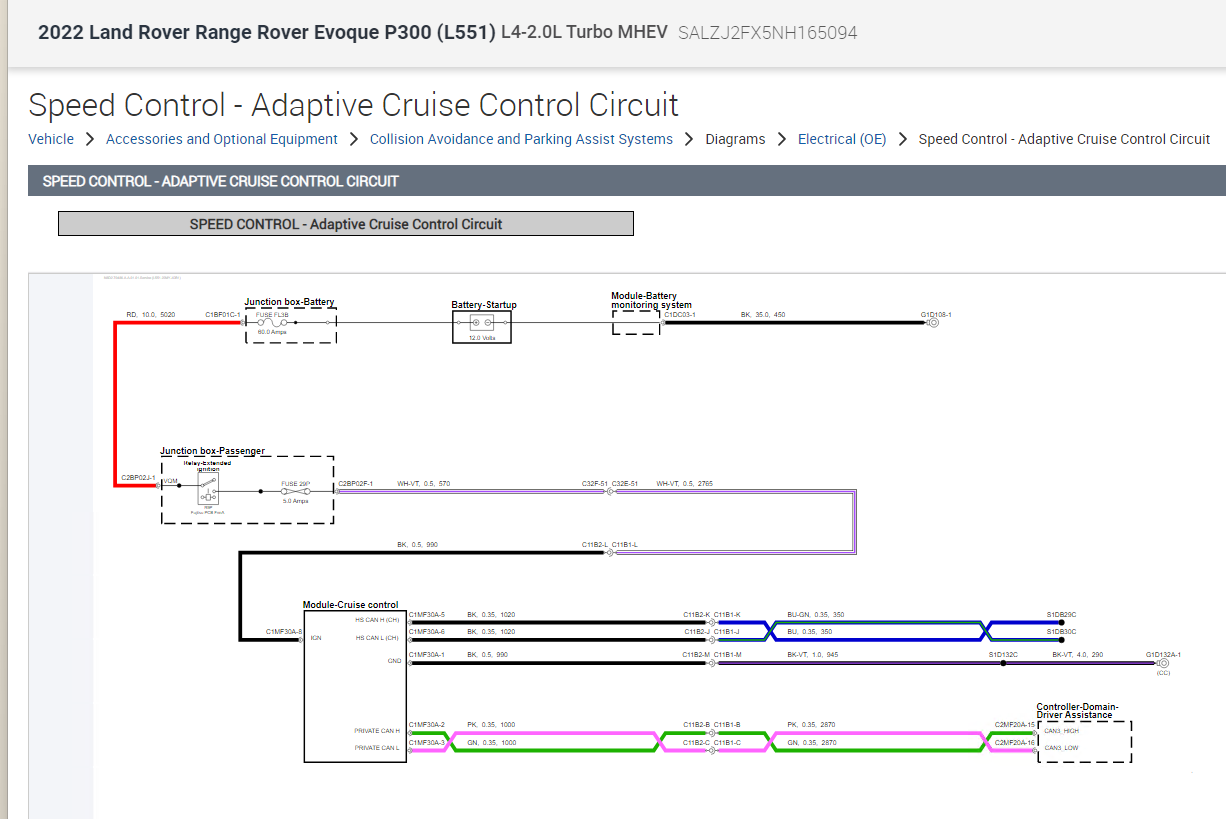Click wire label GN, 0.35, 2870
The image size is (1226, 819).
pyautogui.click(x=812, y=742)
